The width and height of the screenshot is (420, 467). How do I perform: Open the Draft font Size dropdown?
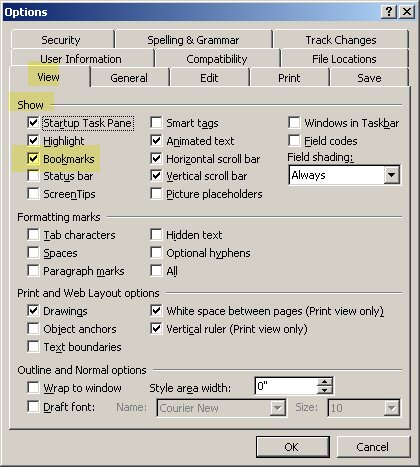coord(391,408)
